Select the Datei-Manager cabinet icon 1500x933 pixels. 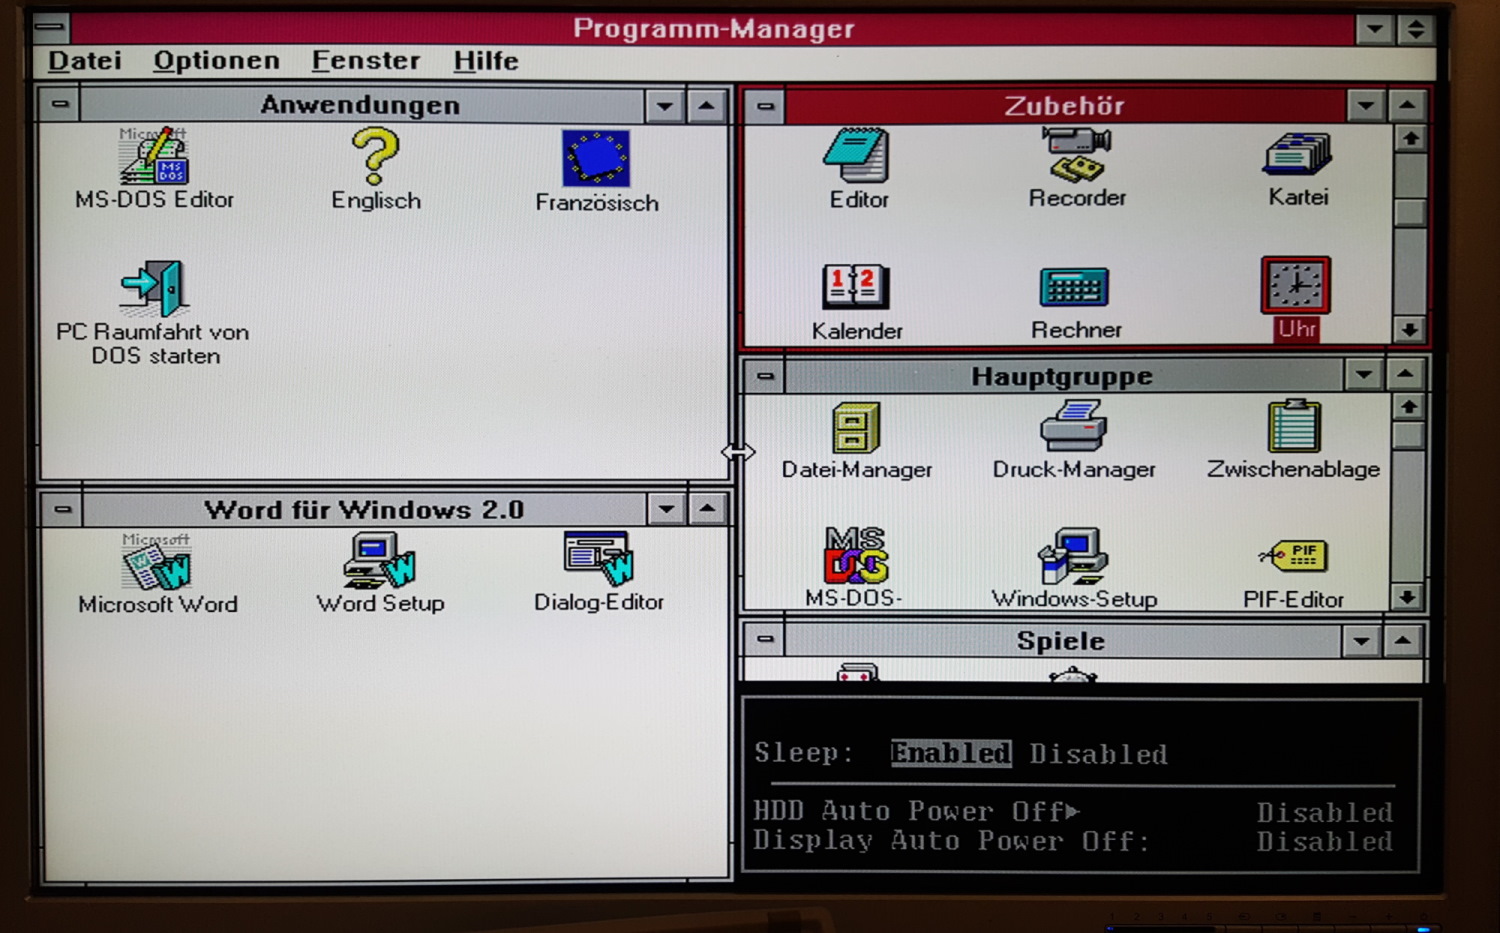click(856, 427)
